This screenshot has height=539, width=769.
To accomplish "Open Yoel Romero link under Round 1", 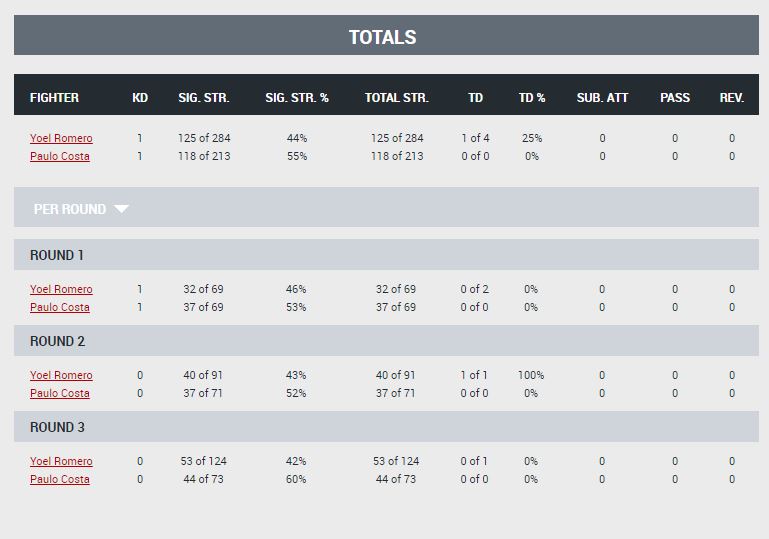I will click(61, 289).
